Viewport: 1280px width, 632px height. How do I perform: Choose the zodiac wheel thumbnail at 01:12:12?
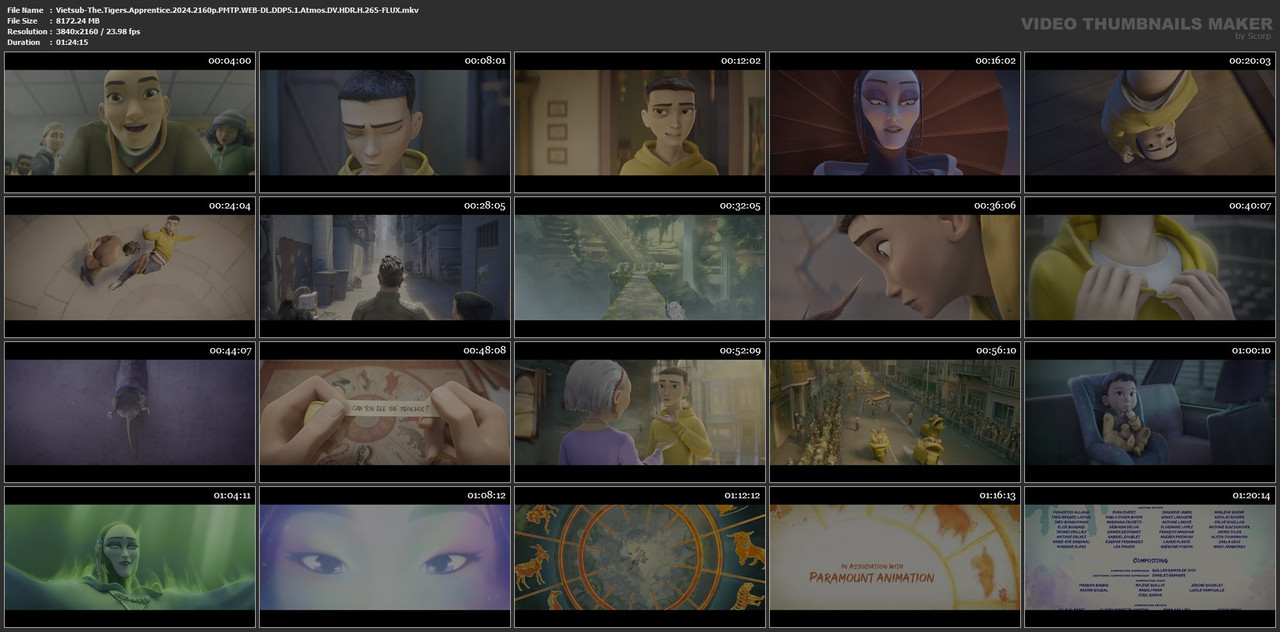tap(640, 557)
